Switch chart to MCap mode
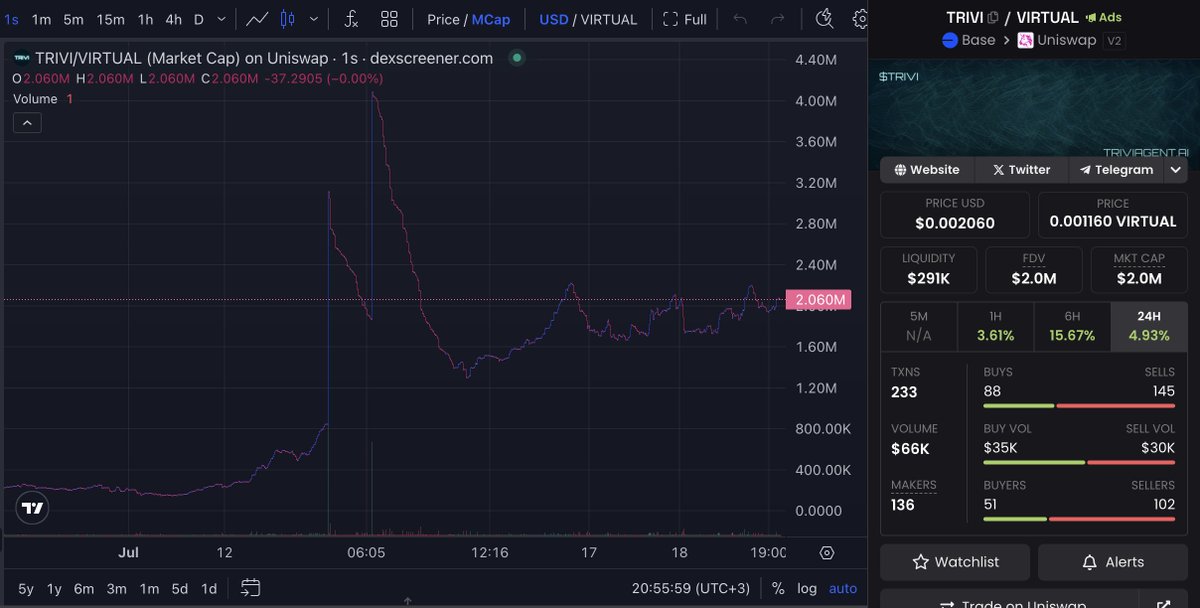 (490, 19)
